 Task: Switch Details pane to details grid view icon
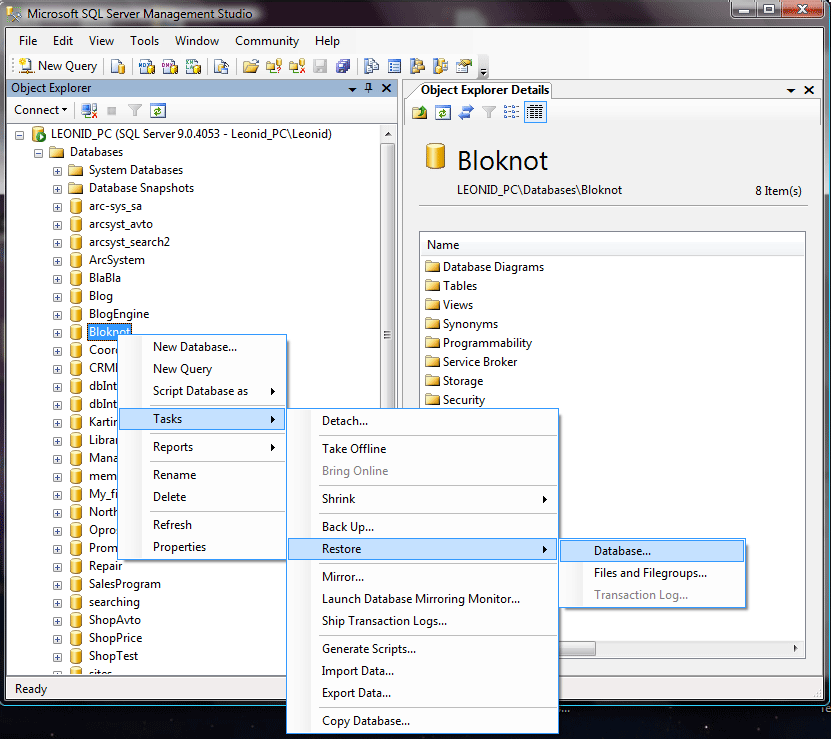[x=535, y=112]
